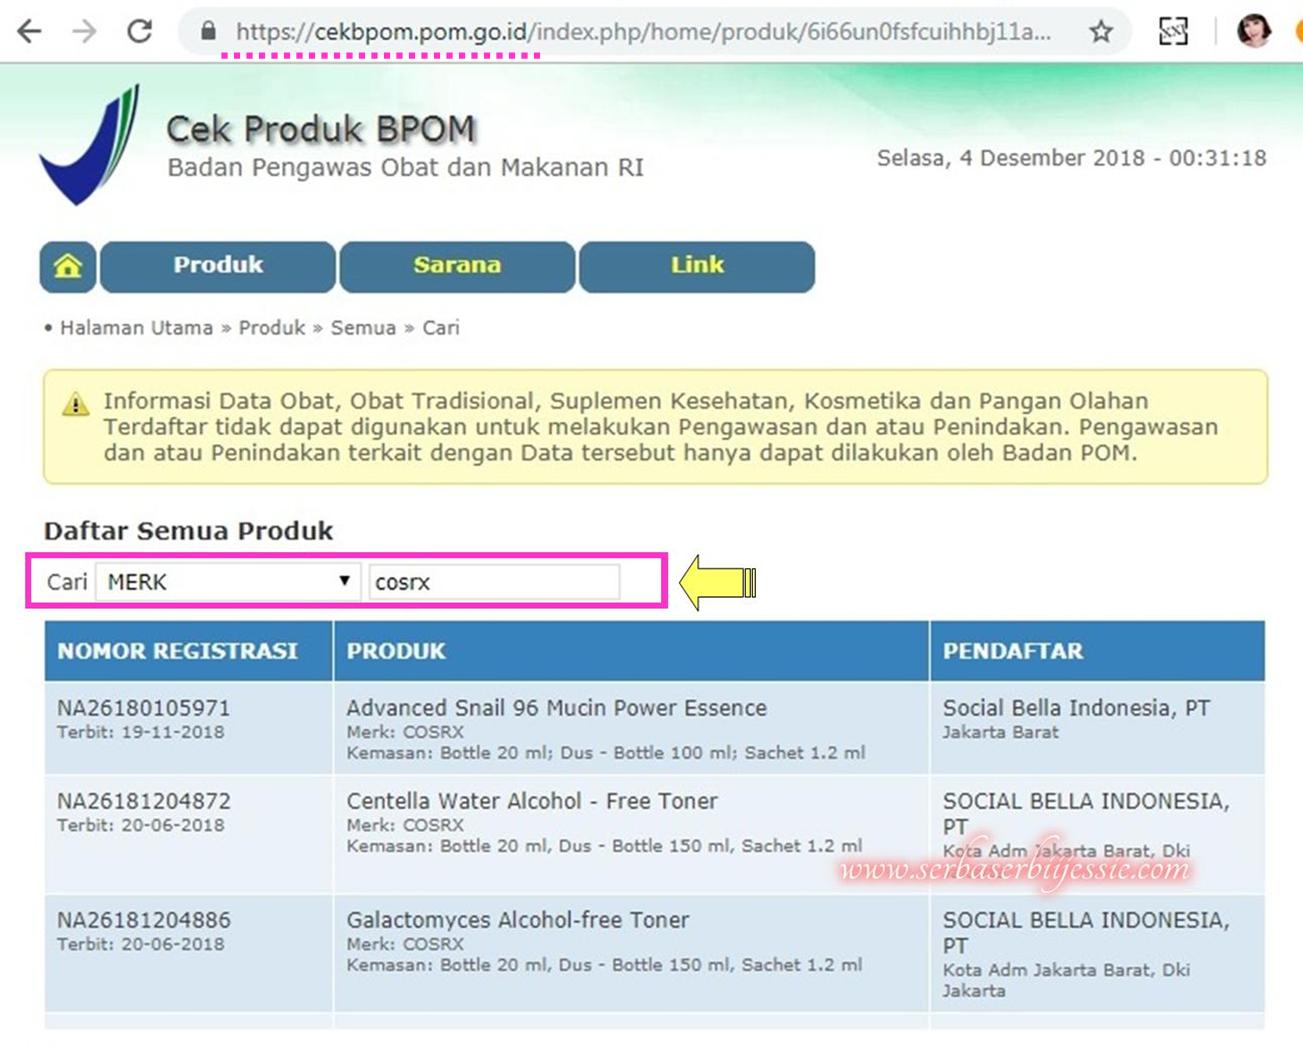Click the browser forward arrow
The image size is (1303, 1057).
click(x=84, y=32)
